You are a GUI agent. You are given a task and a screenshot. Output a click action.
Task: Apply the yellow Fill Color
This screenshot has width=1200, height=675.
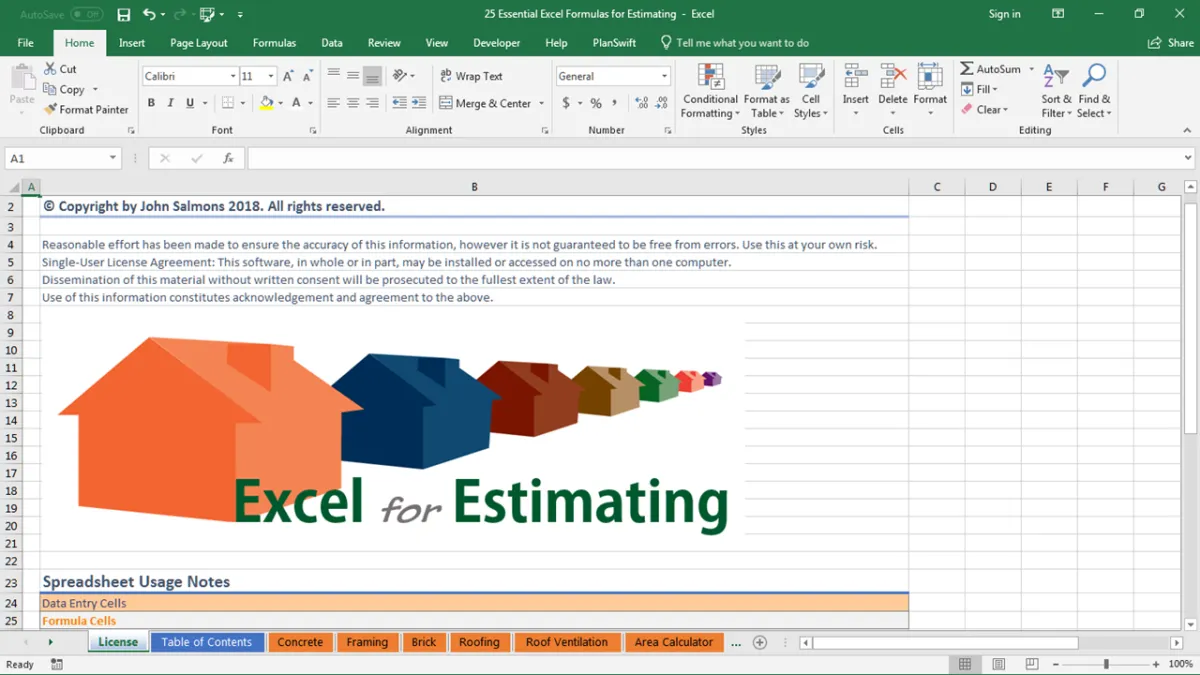point(266,103)
